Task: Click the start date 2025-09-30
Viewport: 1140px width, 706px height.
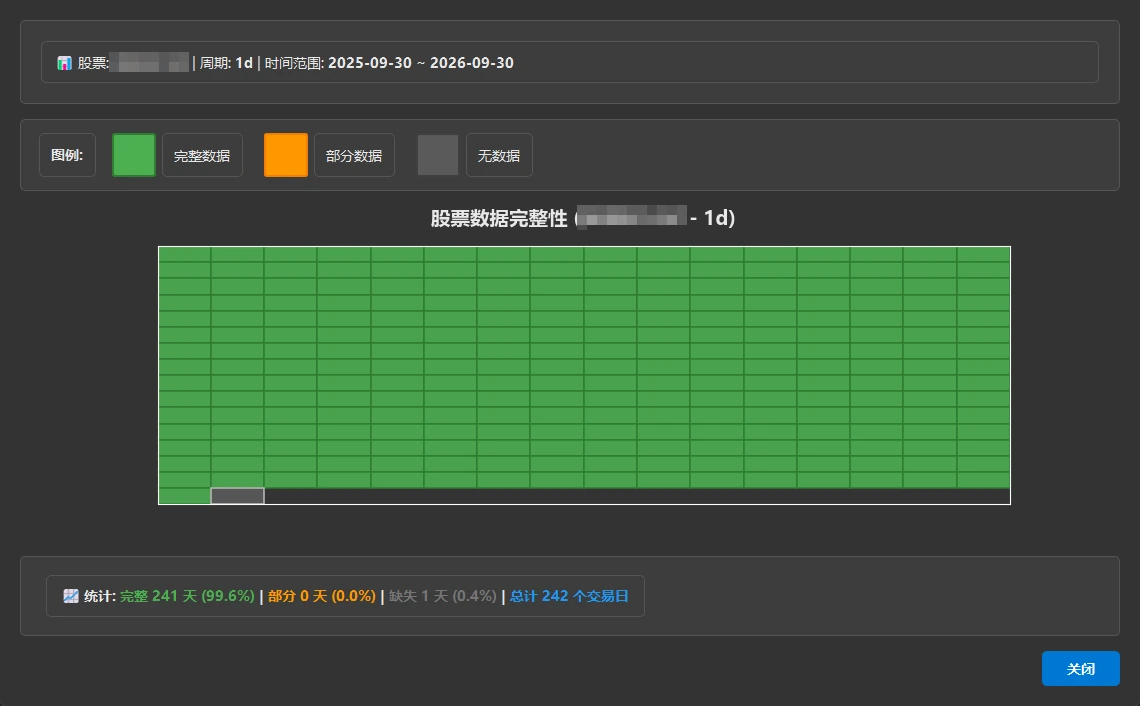Action: pos(370,63)
